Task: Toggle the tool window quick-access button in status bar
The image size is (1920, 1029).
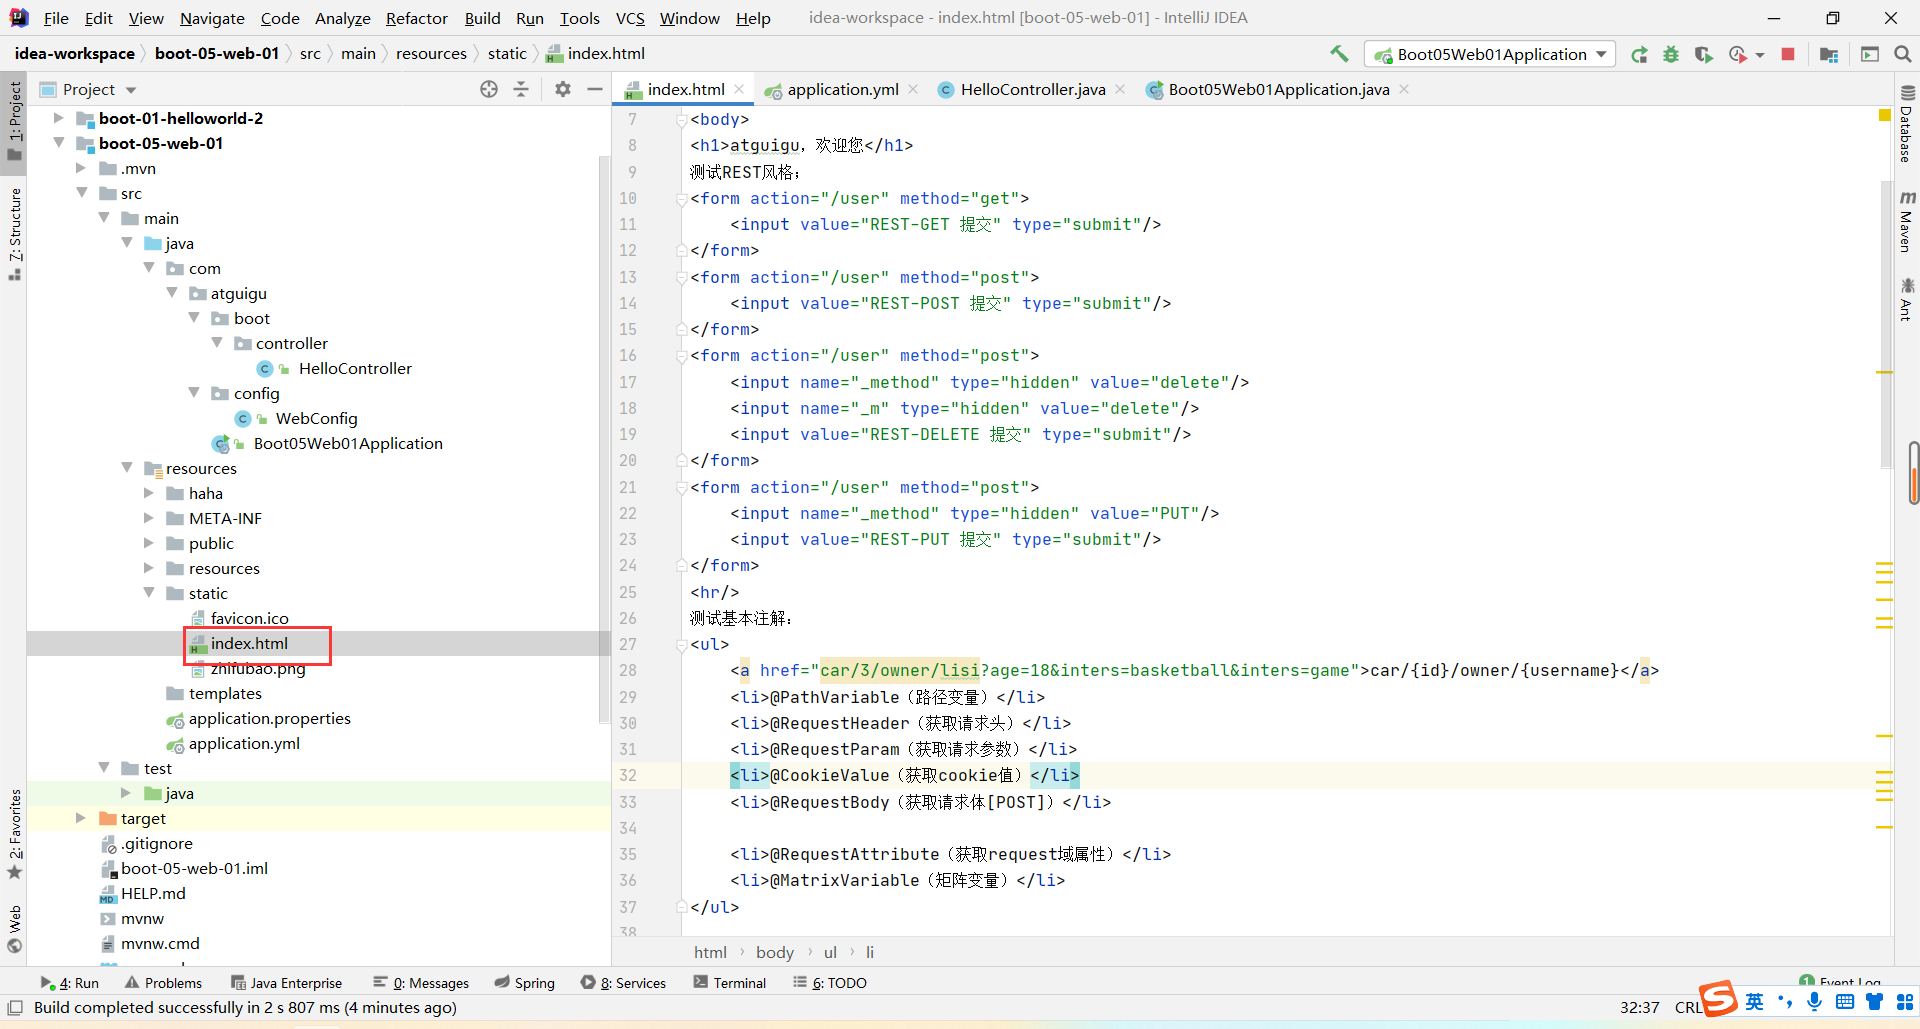Action: point(15,1007)
